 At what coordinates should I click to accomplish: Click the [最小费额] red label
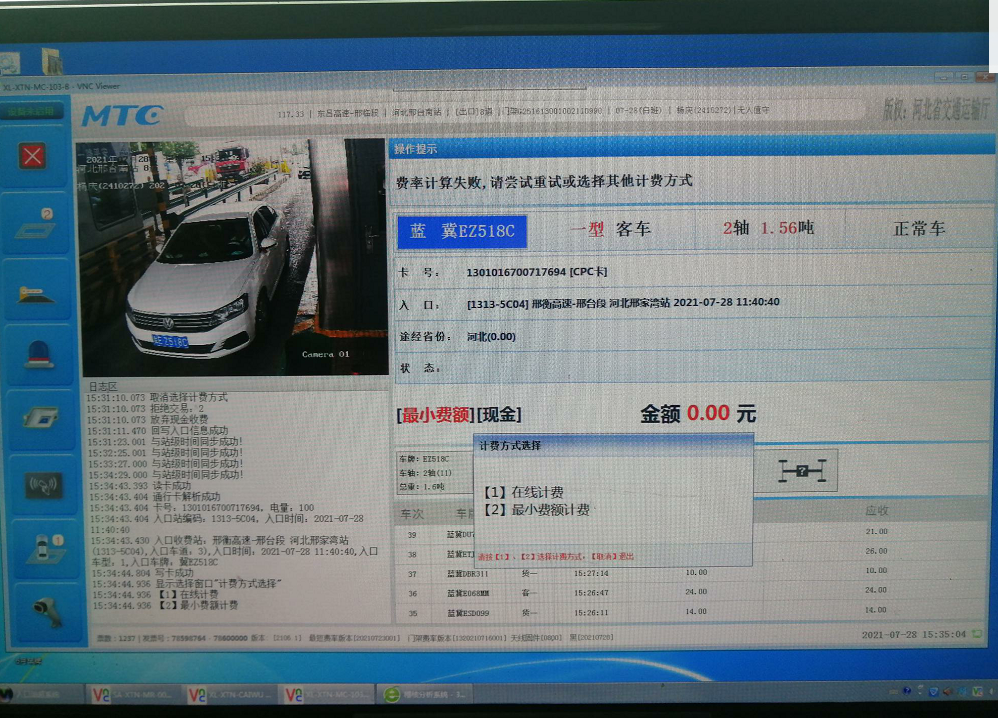tap(435, 415)
